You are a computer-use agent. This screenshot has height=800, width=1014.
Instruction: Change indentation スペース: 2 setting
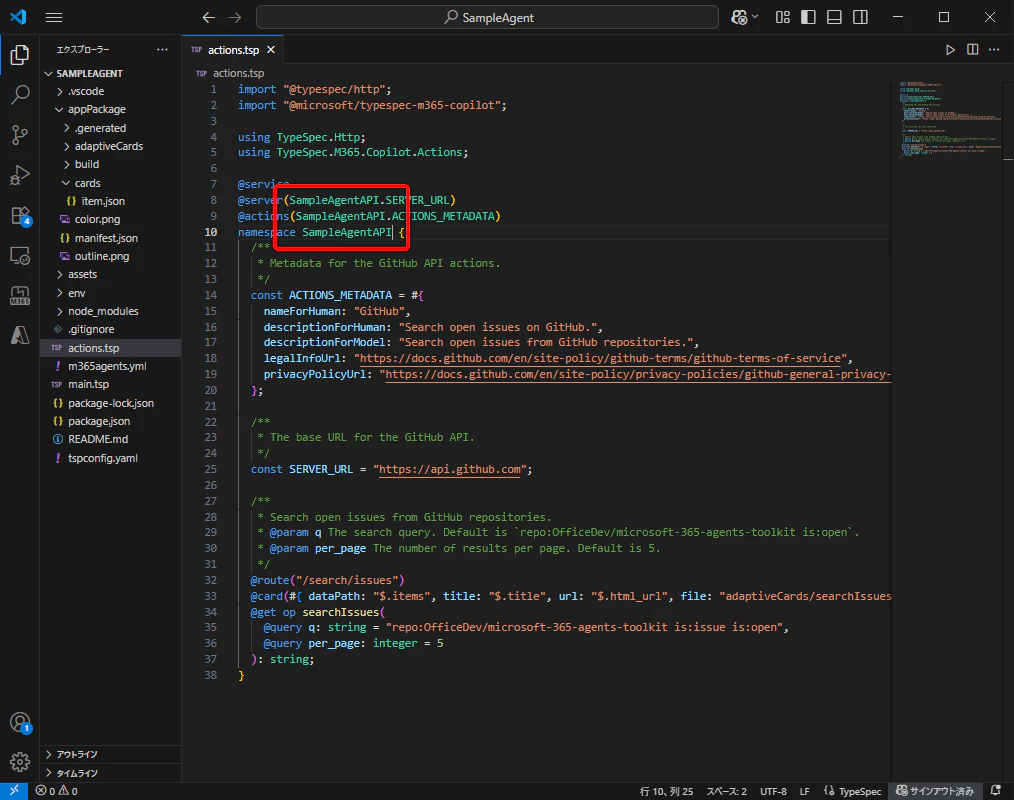[726, 791]
